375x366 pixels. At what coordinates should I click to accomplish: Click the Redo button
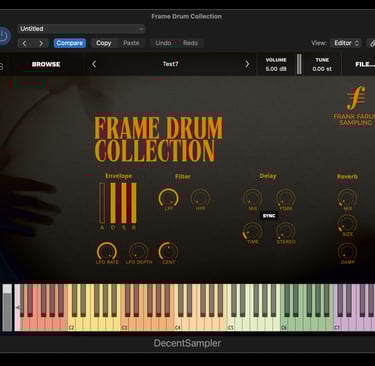(190, 43)
